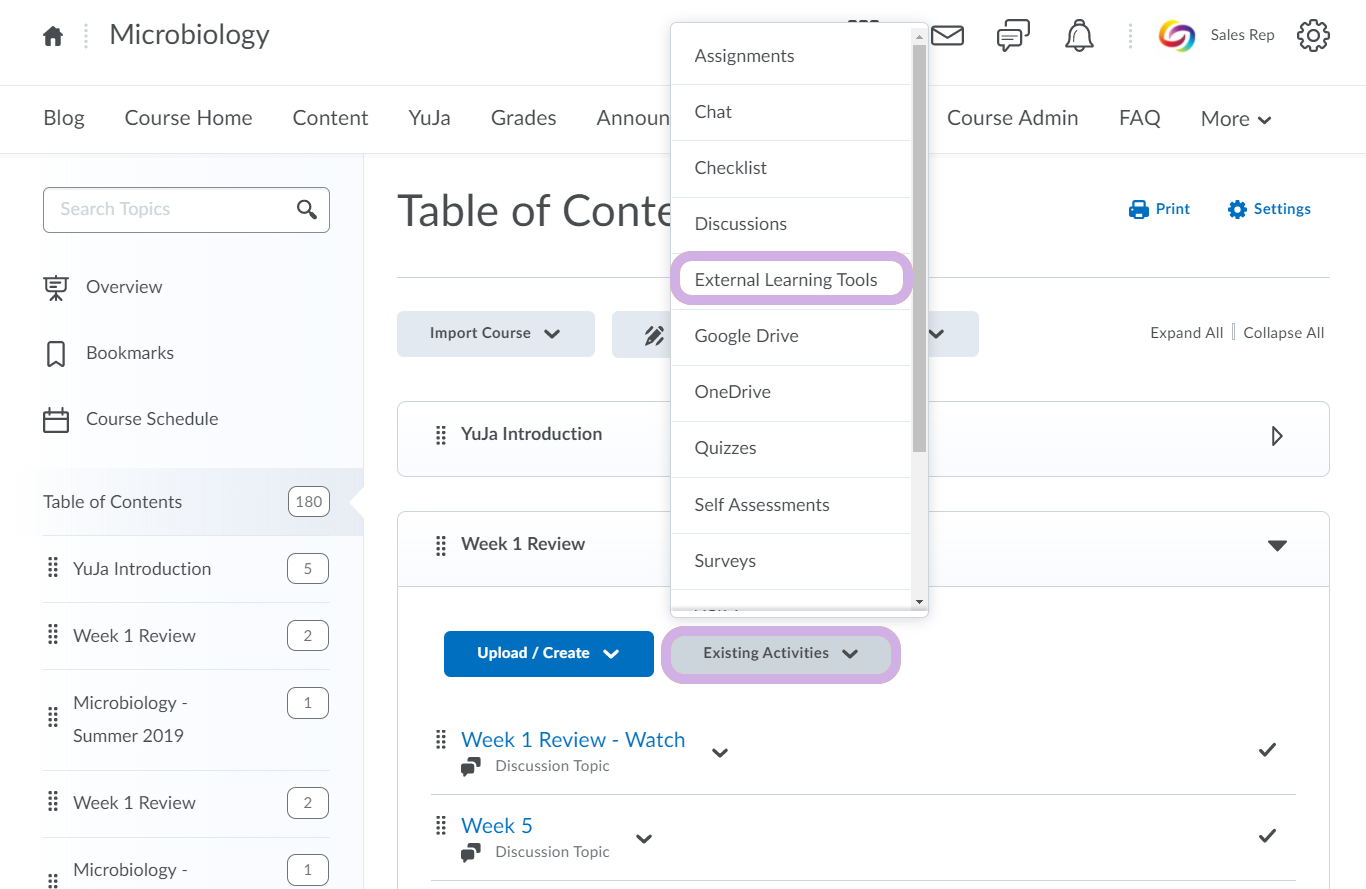Click the Overview presentation icon
The height and width of the screenshot is (889, 1366).
56,288
